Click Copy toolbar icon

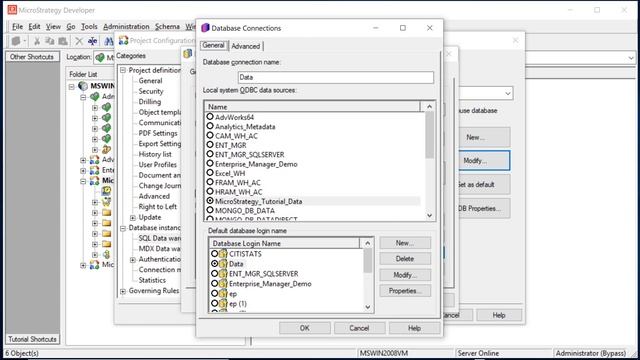(x=49, y=41)
